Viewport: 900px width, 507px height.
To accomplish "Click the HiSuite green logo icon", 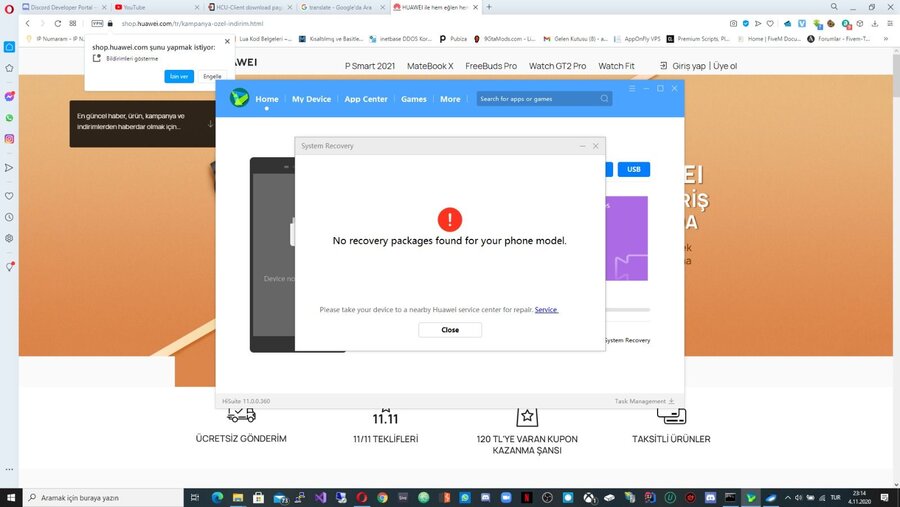I will [239, 98].
